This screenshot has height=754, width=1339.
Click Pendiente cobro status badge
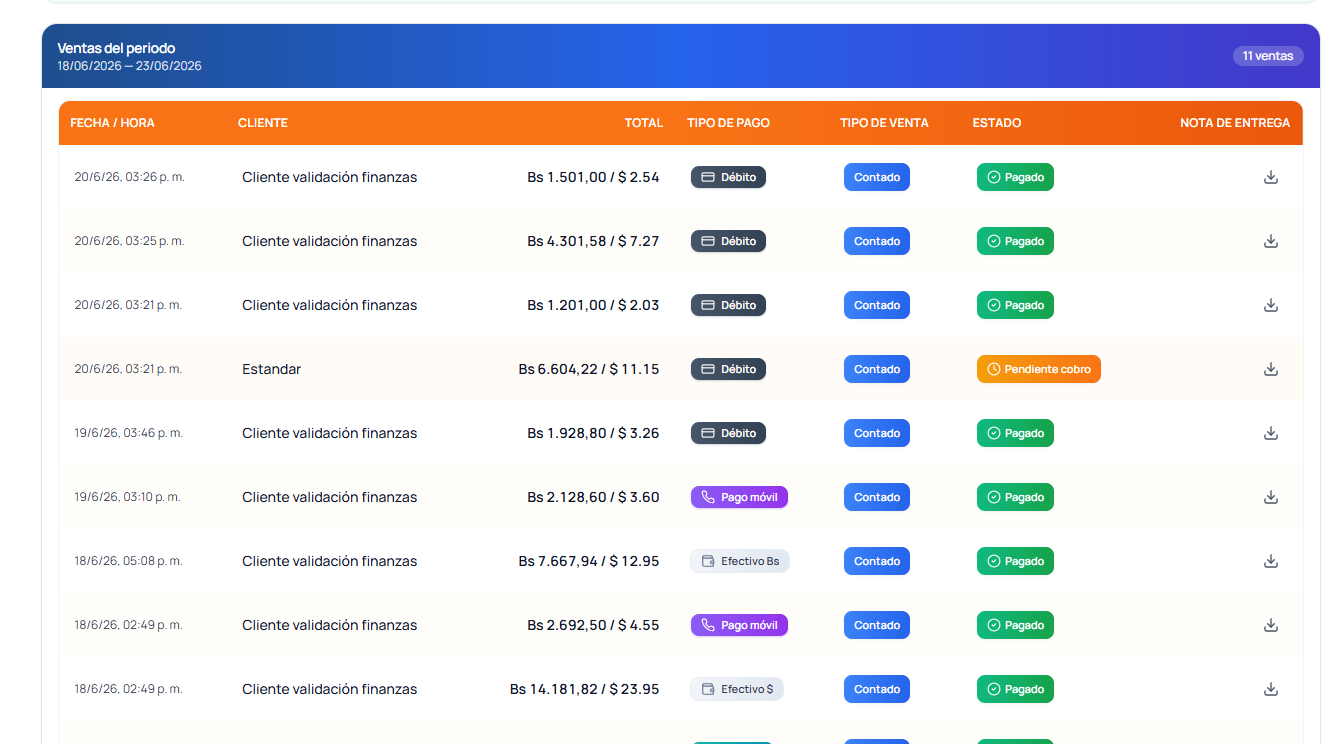[1039, 369]
